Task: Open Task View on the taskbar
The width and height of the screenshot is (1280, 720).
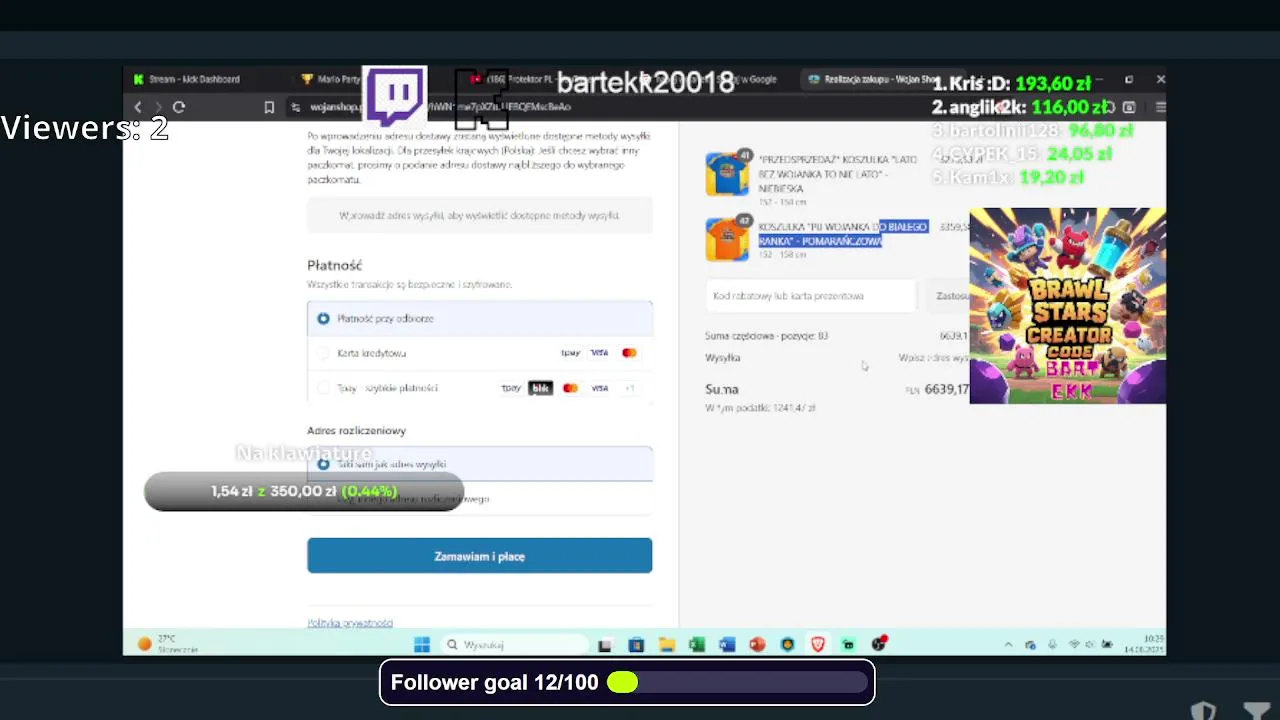Action: click(x=605, y=645)
